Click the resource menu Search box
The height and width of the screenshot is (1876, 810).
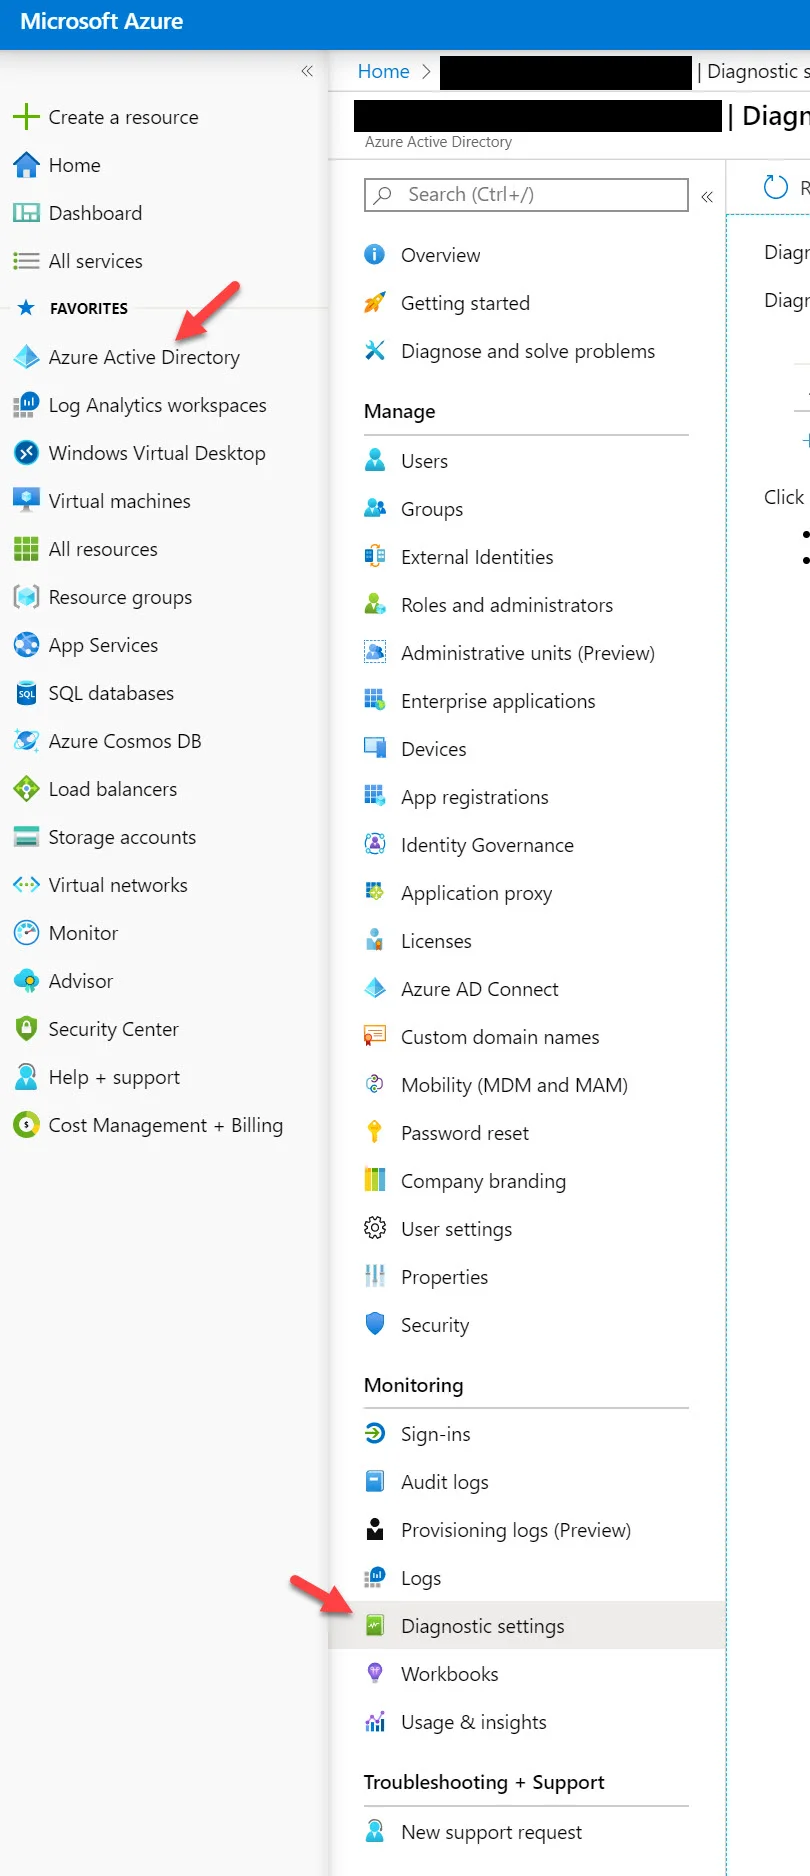[x=526, y=195]
